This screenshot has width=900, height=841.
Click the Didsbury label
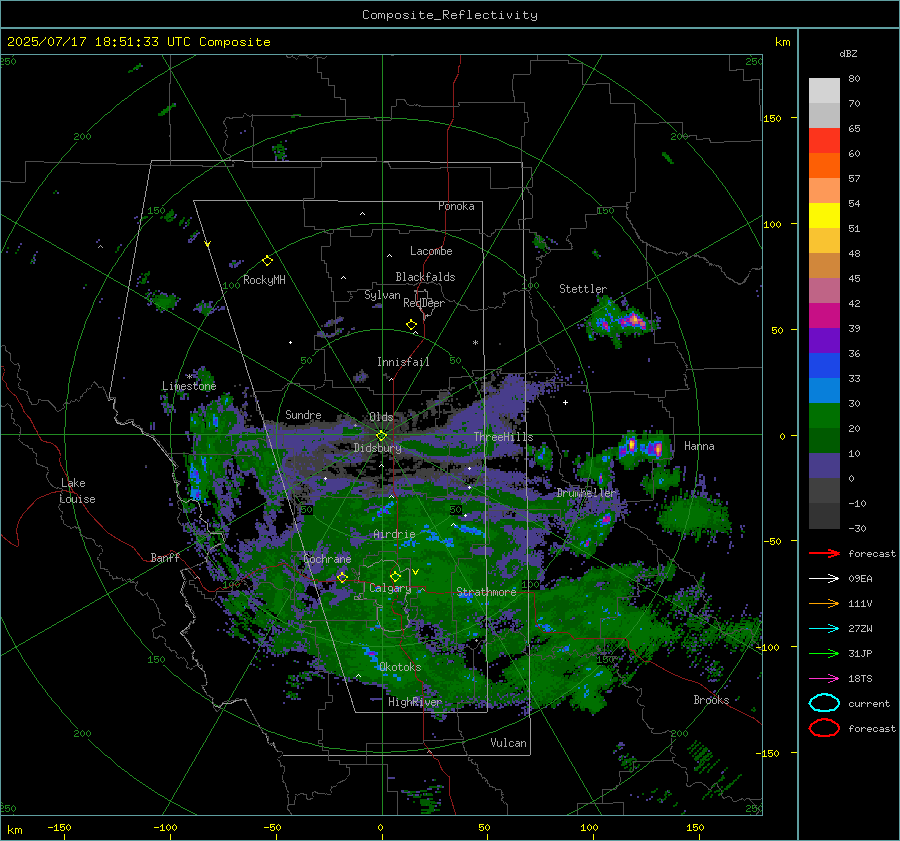click(x=377, y=448)
